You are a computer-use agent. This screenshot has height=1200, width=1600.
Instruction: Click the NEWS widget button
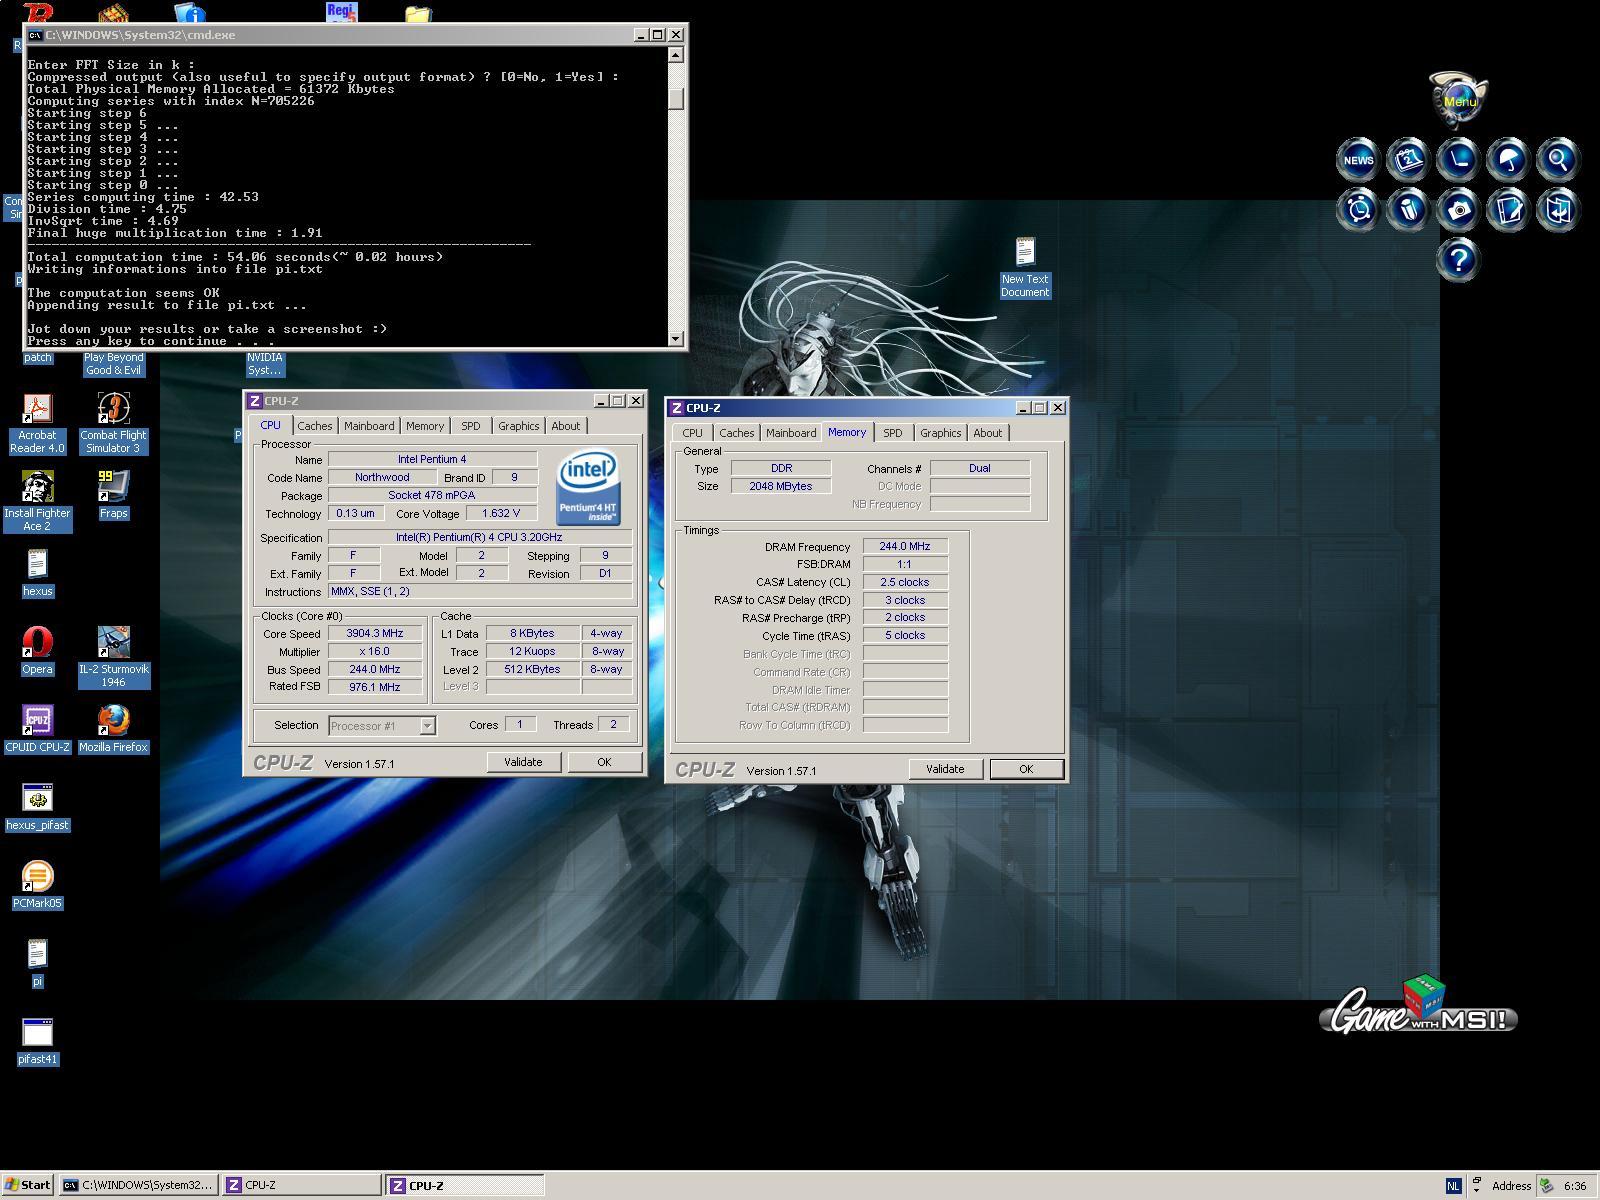(x=1358, y=160)
